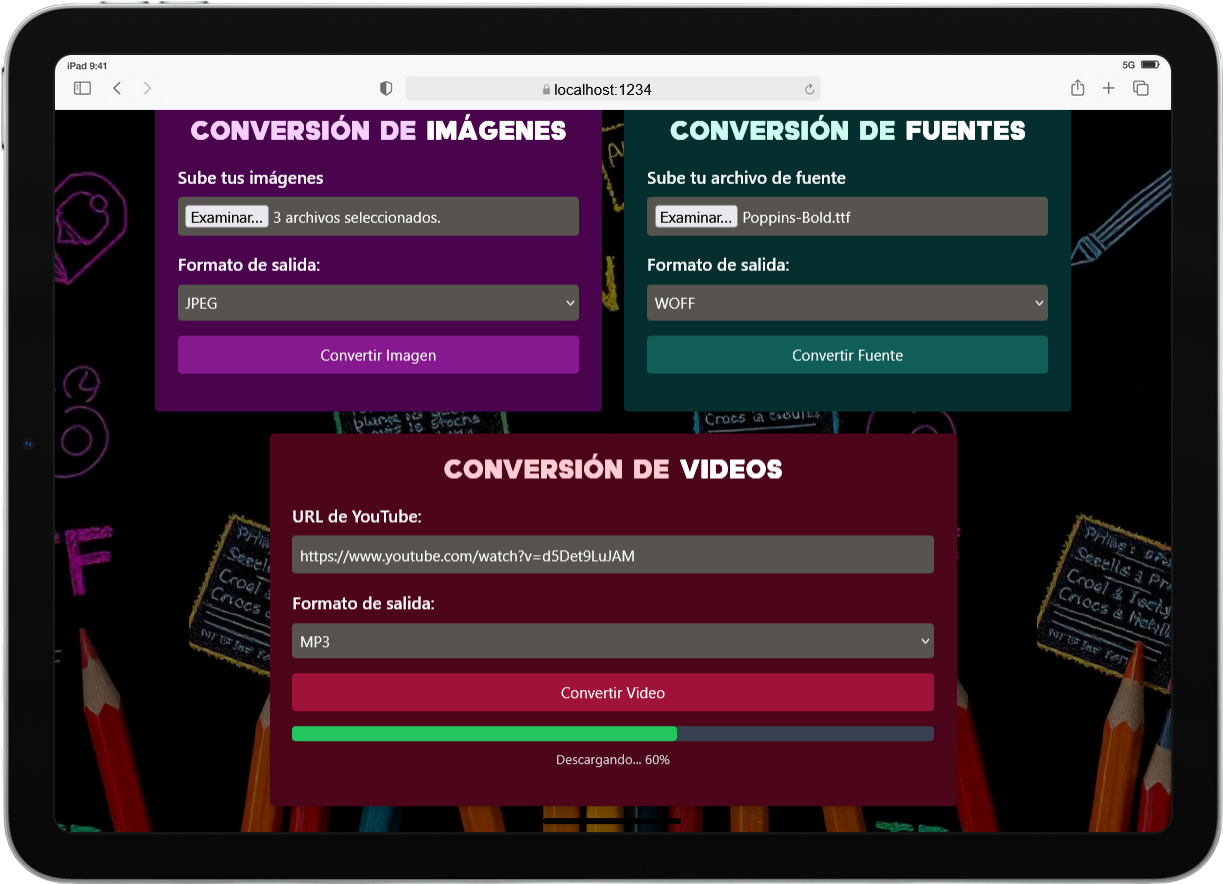Reload the page with the refresh icon
The width and height of the screenshot is (1223, 884).
tap(809, 90)
